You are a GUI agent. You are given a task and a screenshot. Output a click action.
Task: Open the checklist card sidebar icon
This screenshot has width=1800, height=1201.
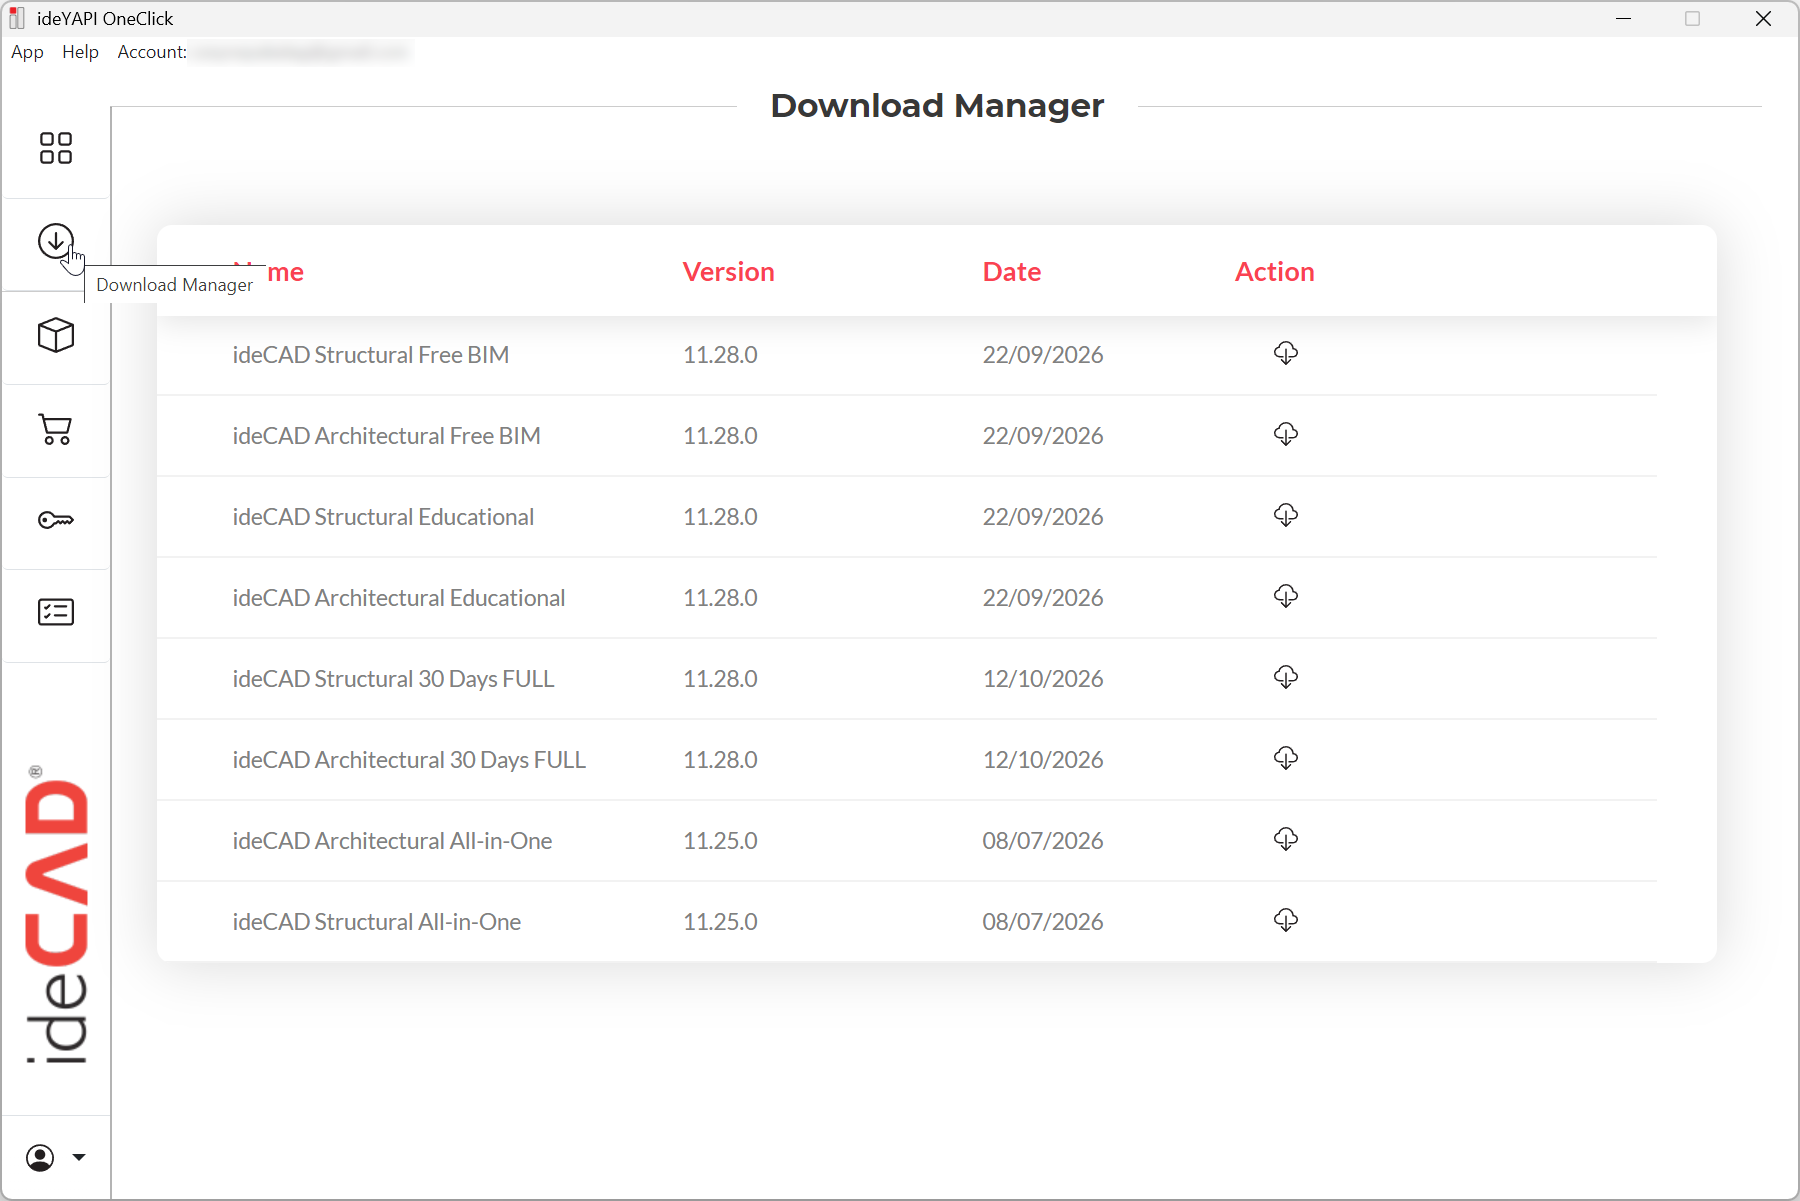[x=56, y=612]
